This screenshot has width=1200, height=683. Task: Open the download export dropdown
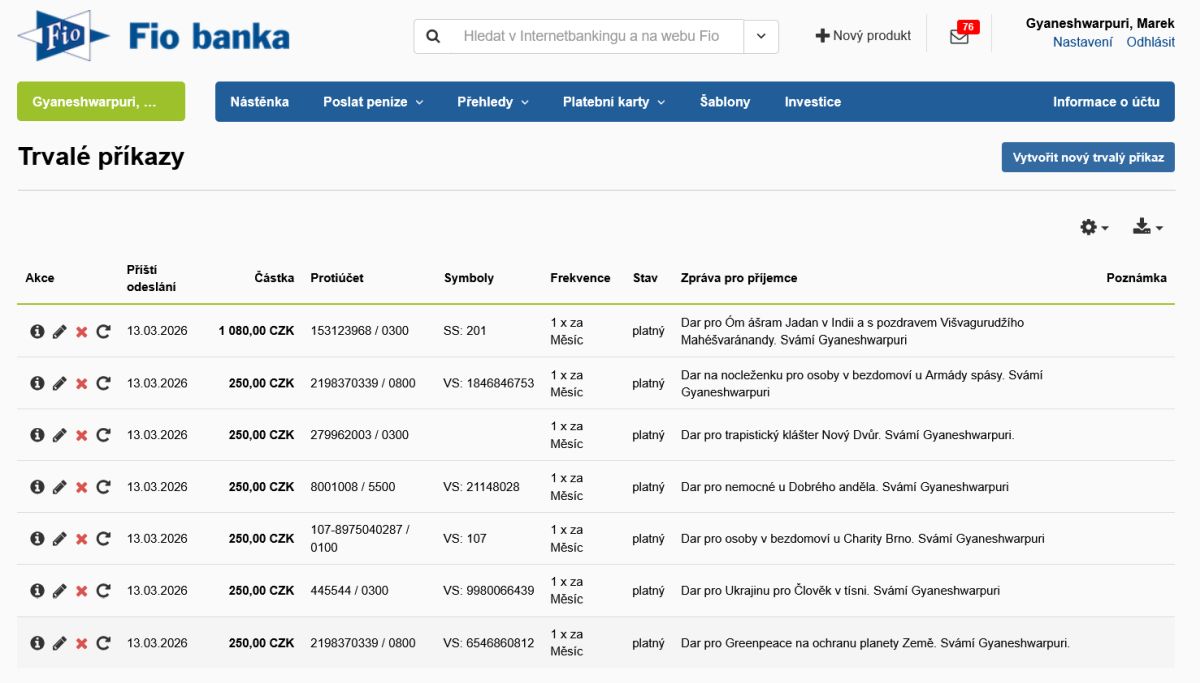(x=1147, y=228)
